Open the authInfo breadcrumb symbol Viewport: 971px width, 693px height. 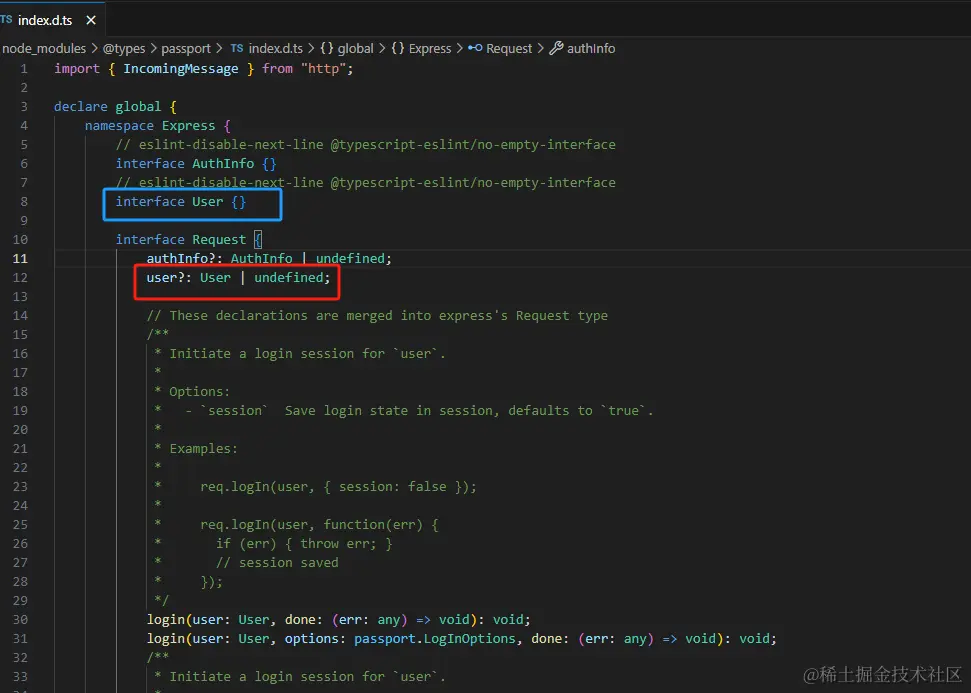591,48
